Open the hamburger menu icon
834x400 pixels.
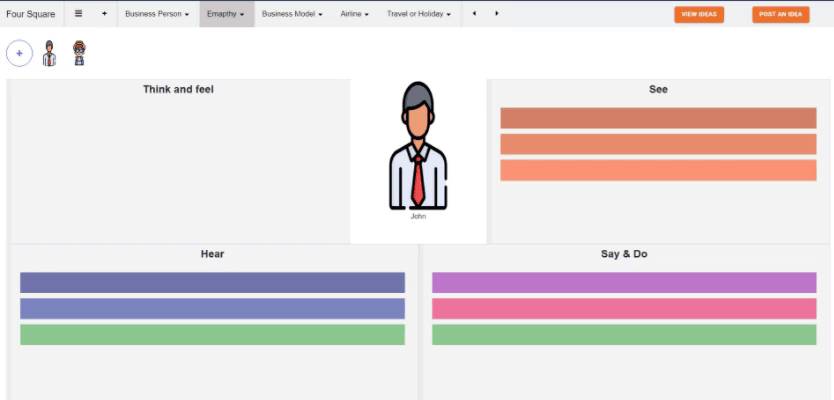[x=79, y=14]
